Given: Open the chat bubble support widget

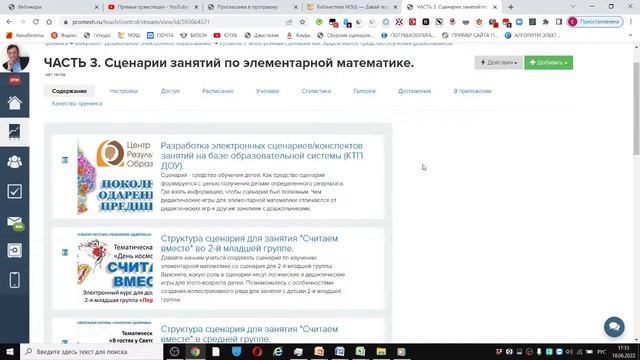Looking at the screenshot, I should point(614,327).
